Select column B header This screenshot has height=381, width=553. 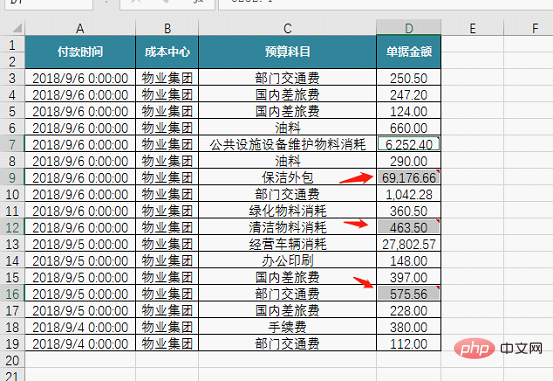(167, 28)
